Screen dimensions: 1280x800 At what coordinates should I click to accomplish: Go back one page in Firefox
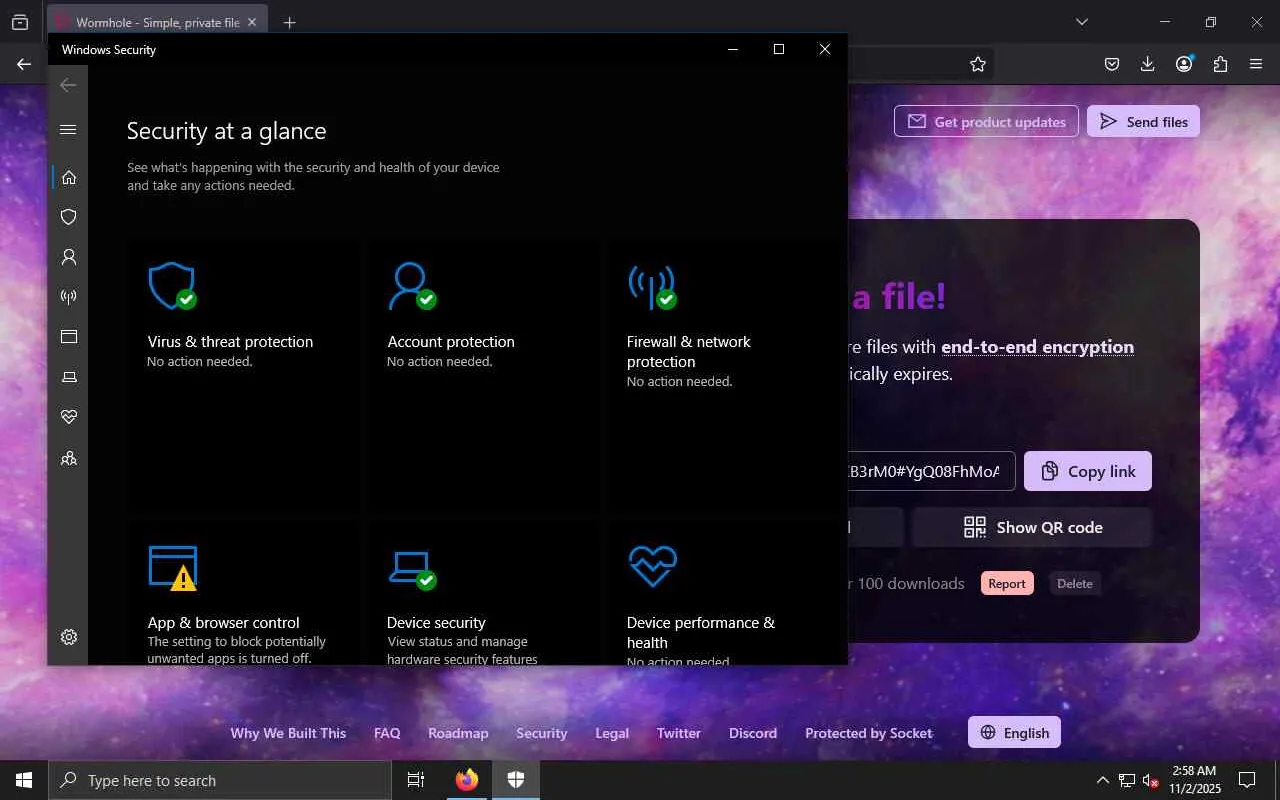pyautogui.click(x=24, y=64)
